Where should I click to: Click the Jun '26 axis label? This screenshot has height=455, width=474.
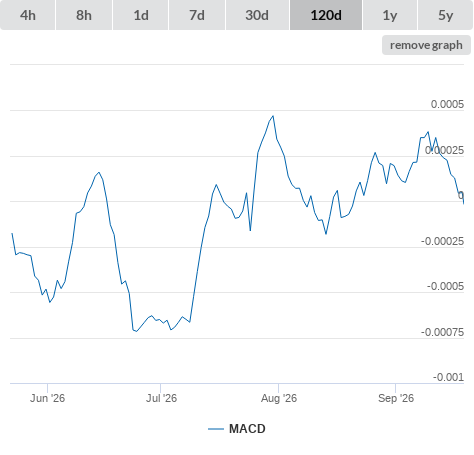[47, 398]
